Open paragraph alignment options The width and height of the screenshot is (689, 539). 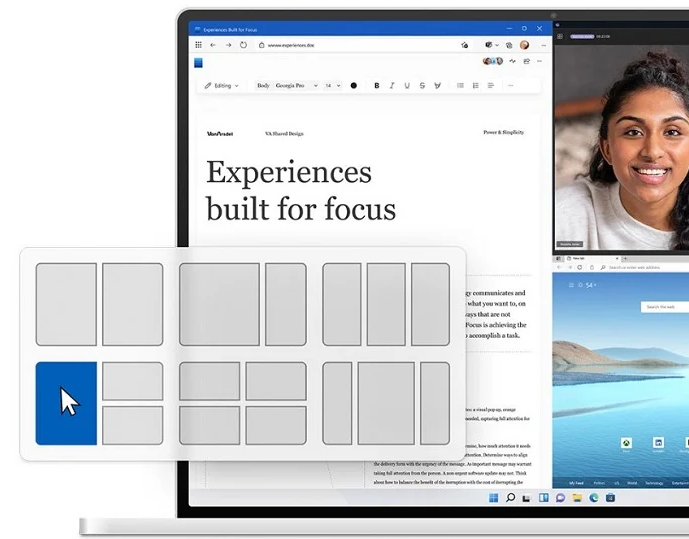[491, 86]
